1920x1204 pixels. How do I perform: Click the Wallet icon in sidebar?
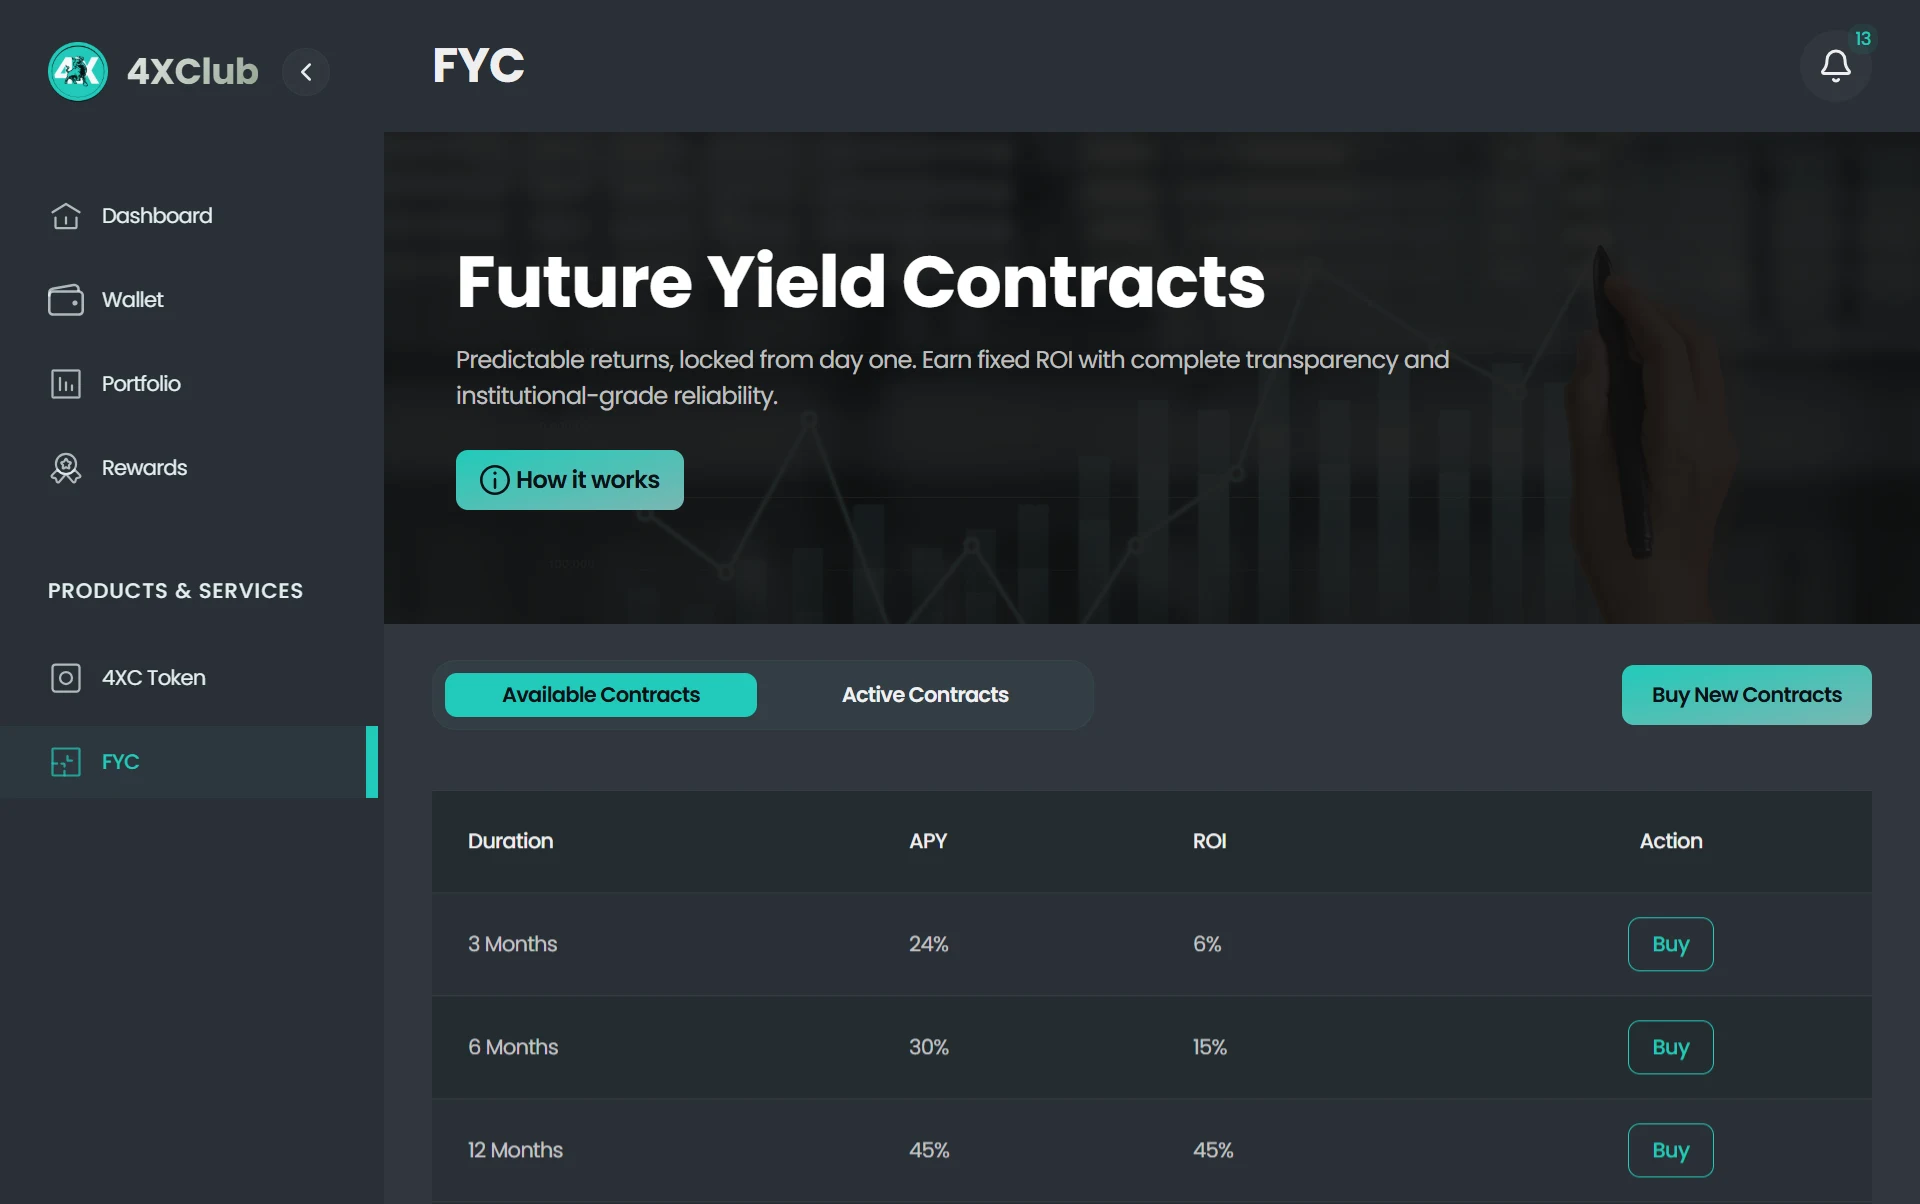[x=66, y=300]
